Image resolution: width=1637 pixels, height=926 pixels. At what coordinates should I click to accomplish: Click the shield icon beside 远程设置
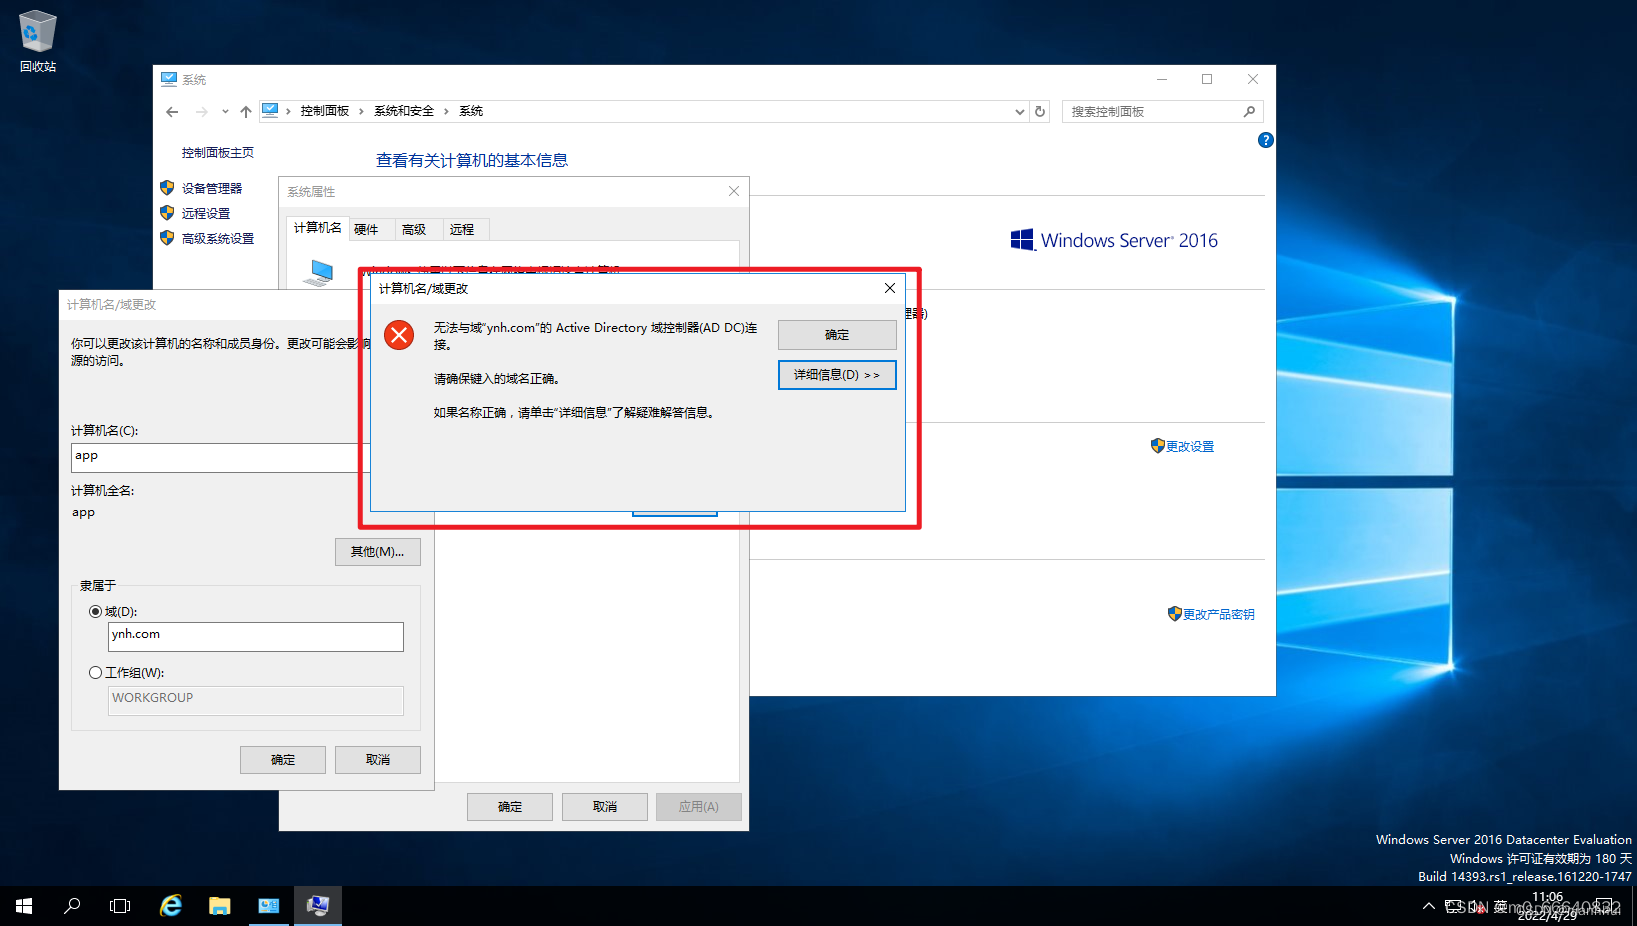(x=167, y=212)
